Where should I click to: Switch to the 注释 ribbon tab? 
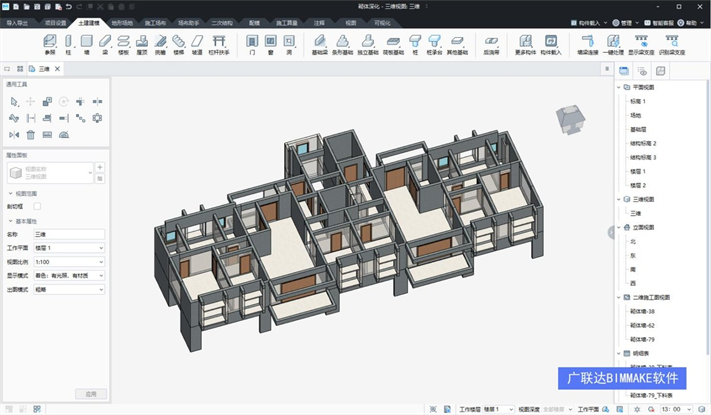click(319, 23)
